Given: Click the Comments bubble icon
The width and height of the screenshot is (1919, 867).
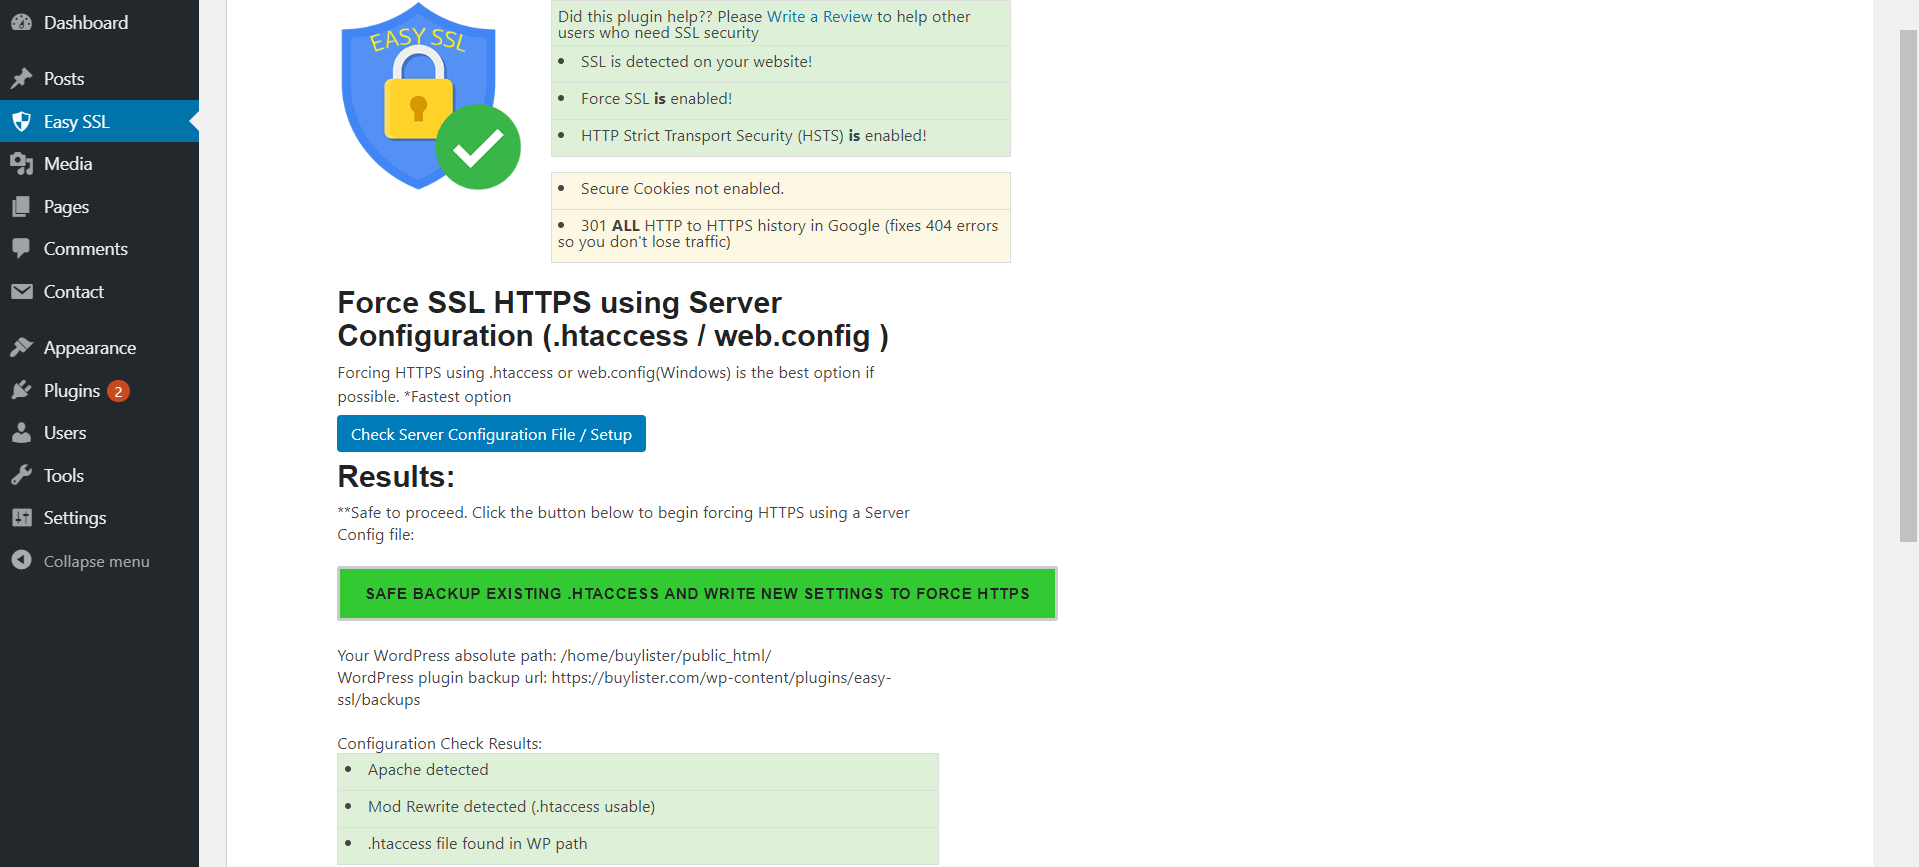Looking at the screenshot, I should click(22, 248).
